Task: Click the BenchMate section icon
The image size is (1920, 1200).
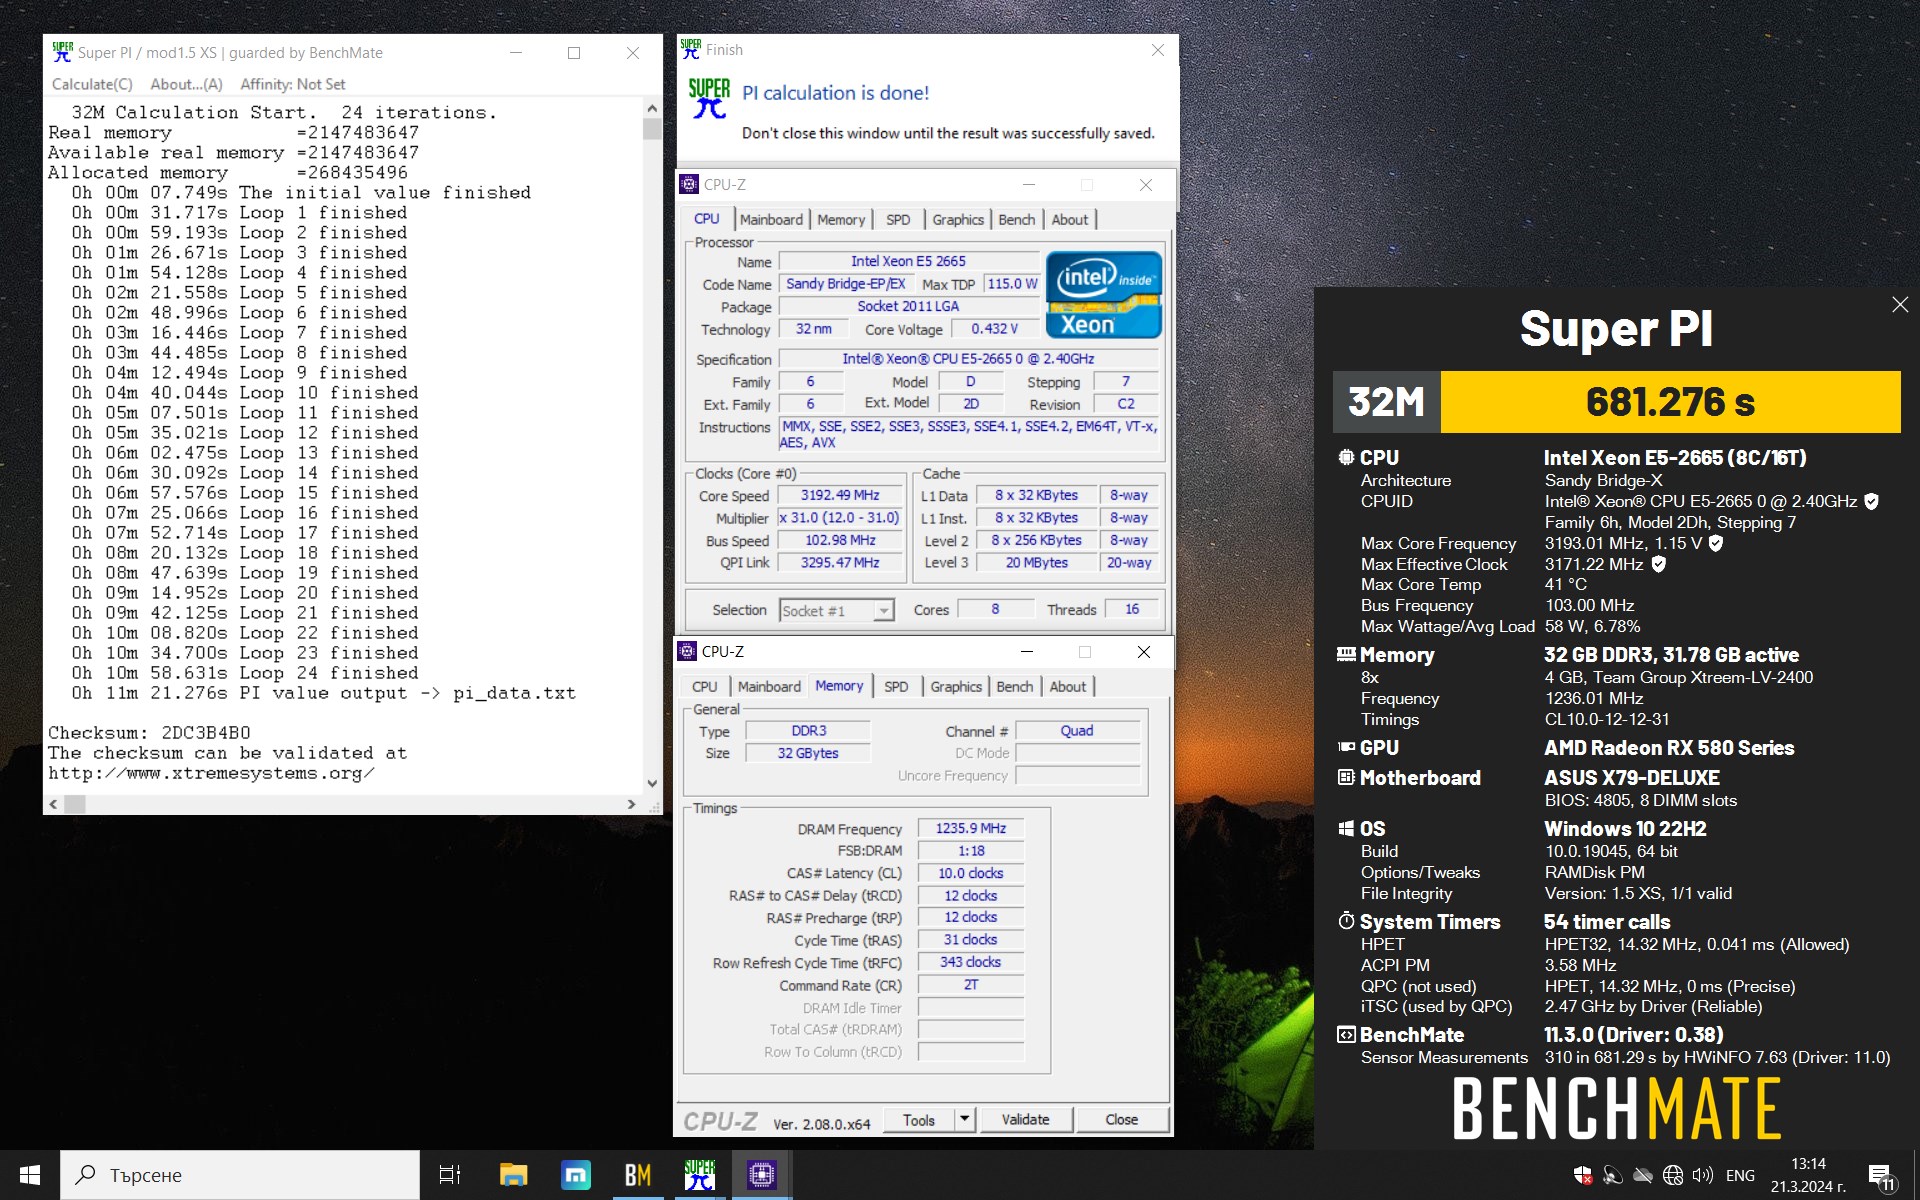Action: (1346, 1035)
